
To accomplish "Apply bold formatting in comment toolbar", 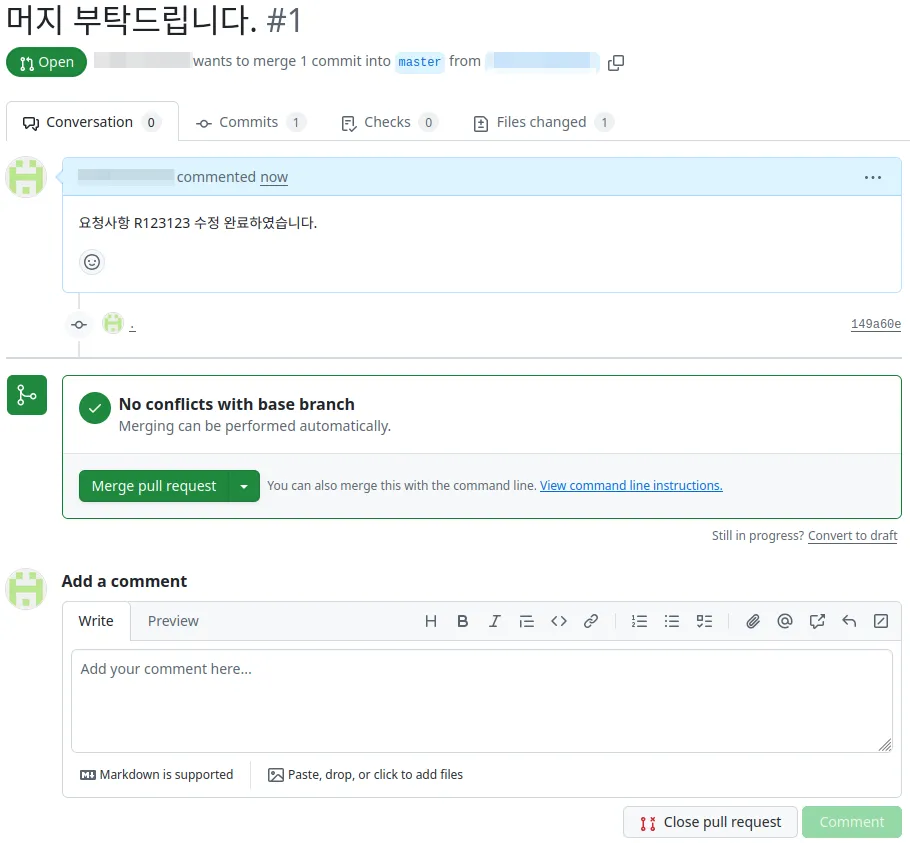I will pyautogui.click(x=463, y=621).
